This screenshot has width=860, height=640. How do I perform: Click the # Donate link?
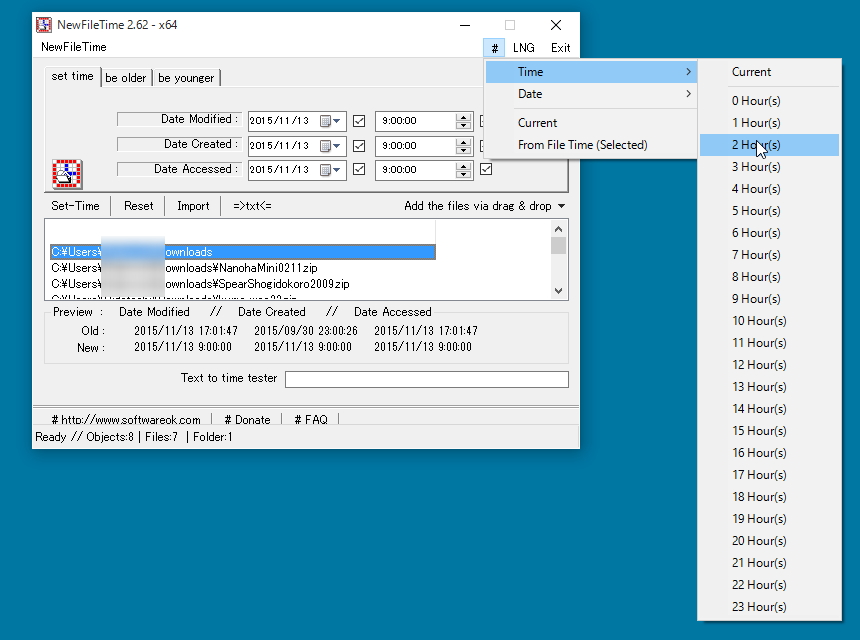247,420
